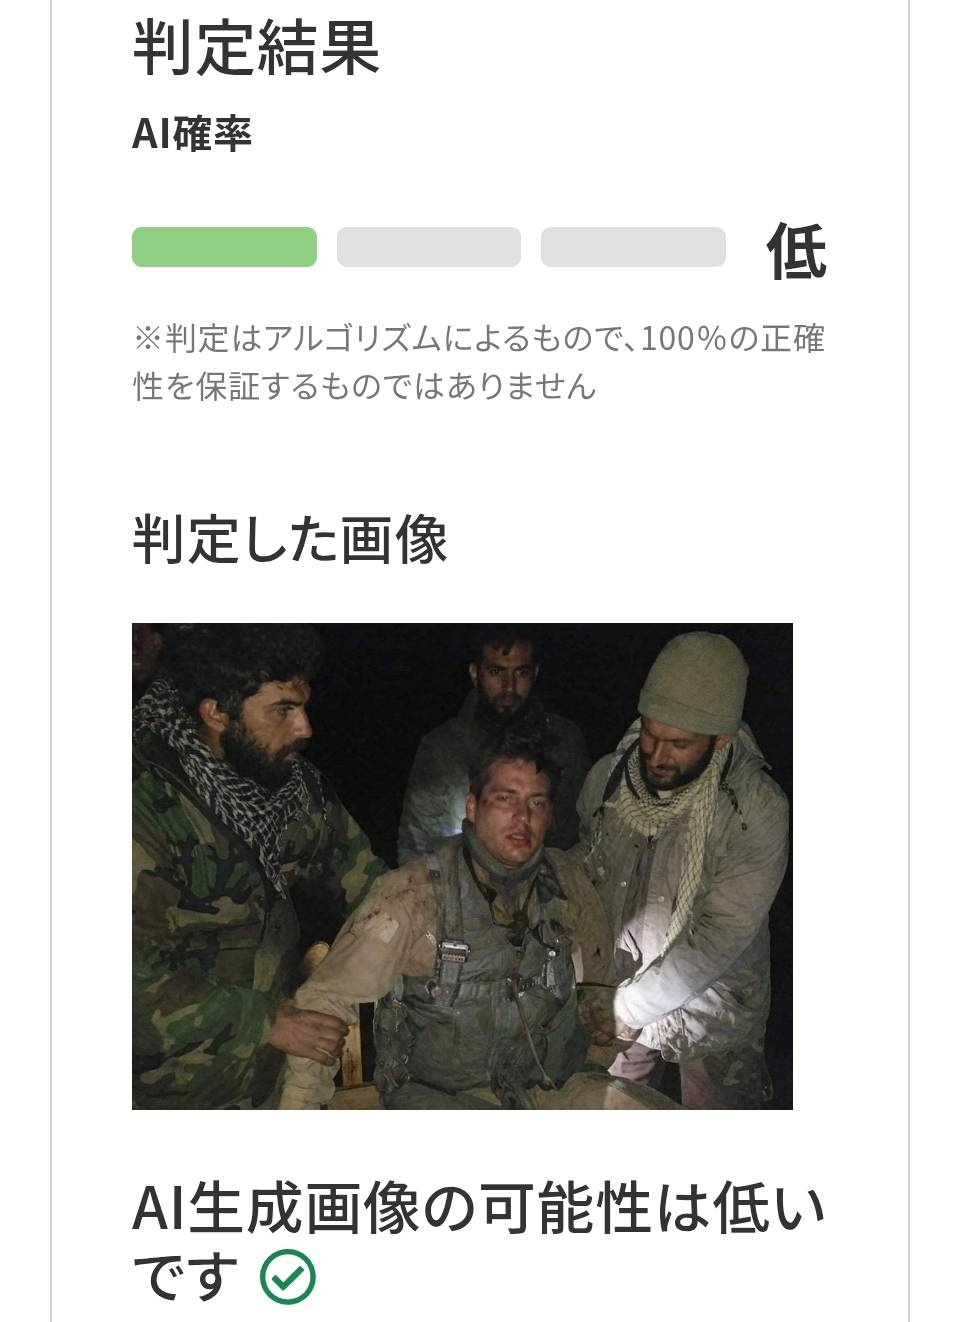Click the AI生成画像の可能性は低い result text
This screenshot has width=959, height=1322.
coord(479,1209)
